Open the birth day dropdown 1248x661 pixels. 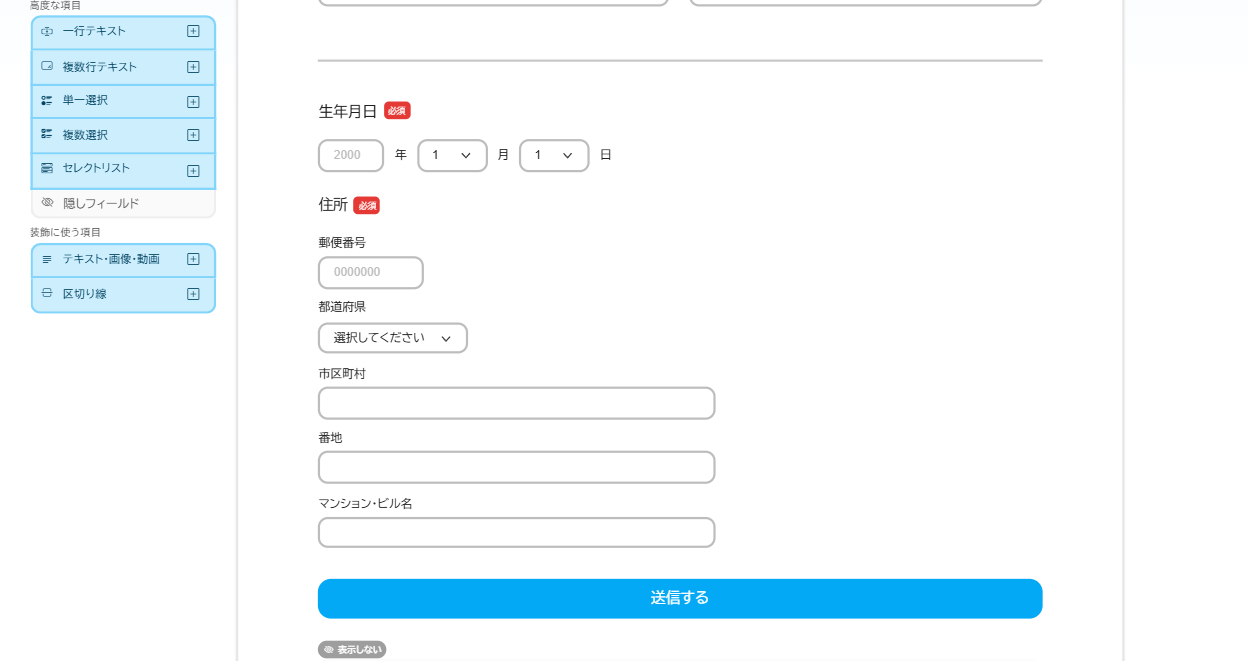pos(554,155)
